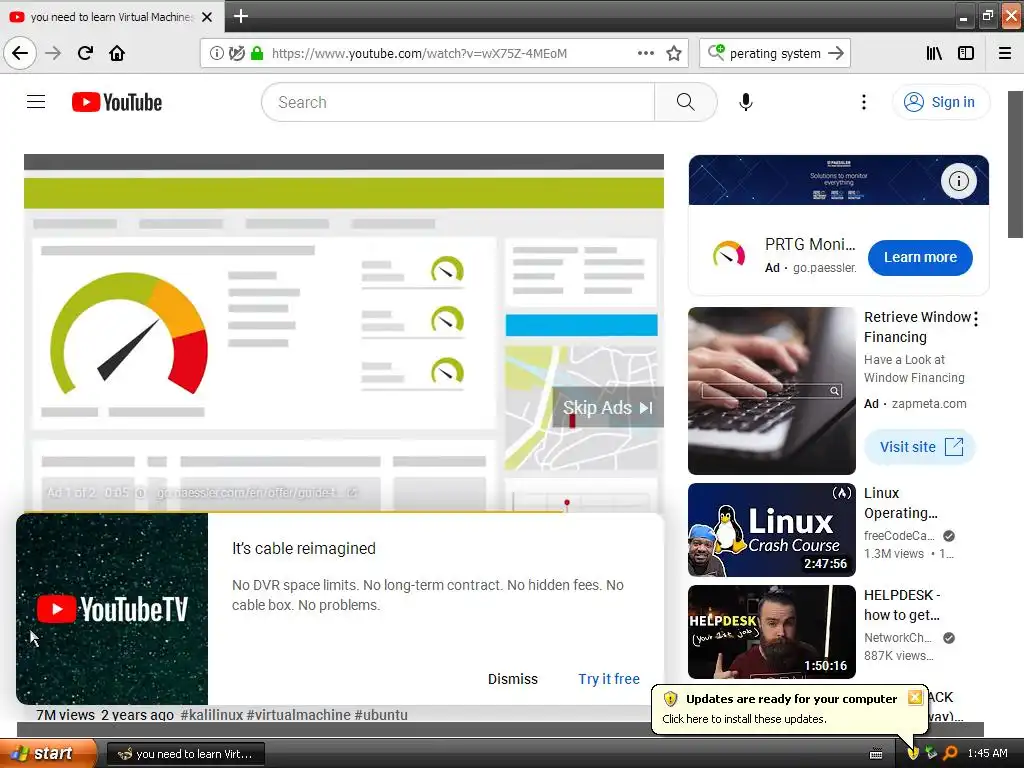Click the page vertical scrollbar thumb
This screenshot has width=1024, height=768.
coord(1016,165)
